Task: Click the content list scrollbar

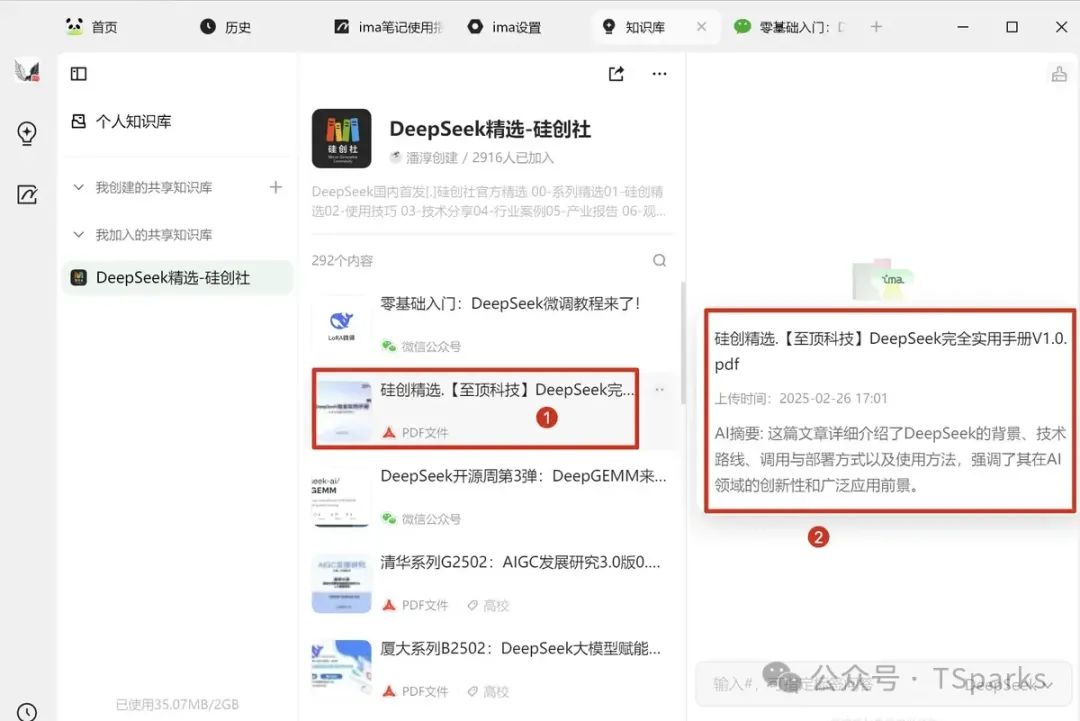Action: (683, 343)
